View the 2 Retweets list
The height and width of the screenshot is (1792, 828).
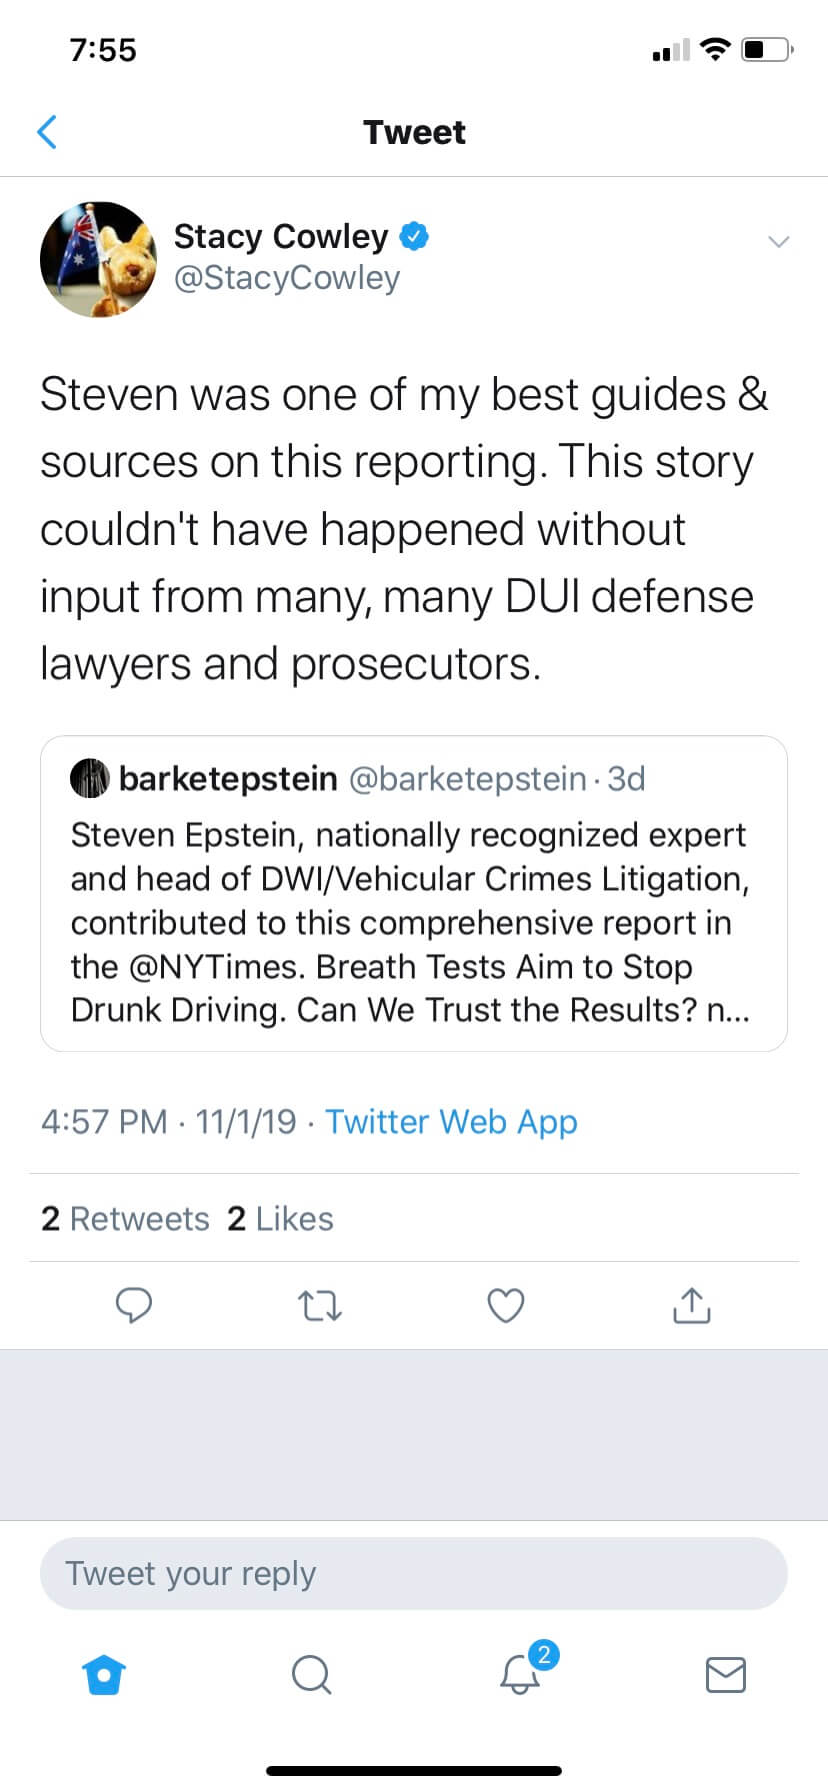click(x=125, y=1218)
